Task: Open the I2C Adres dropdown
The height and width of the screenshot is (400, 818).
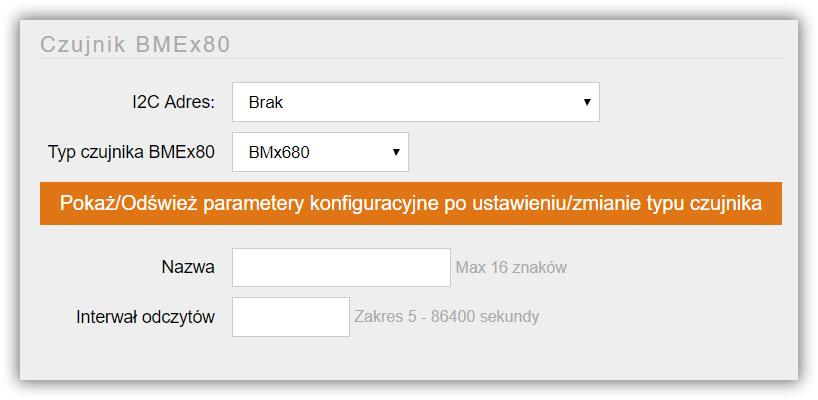Action: point(415,102)
